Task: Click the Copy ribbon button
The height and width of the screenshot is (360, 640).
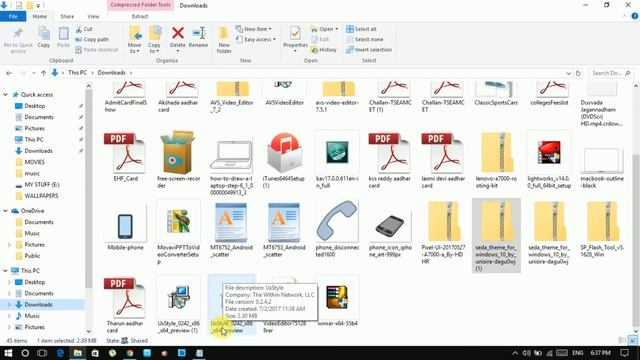Action: [x=44, y=37]
